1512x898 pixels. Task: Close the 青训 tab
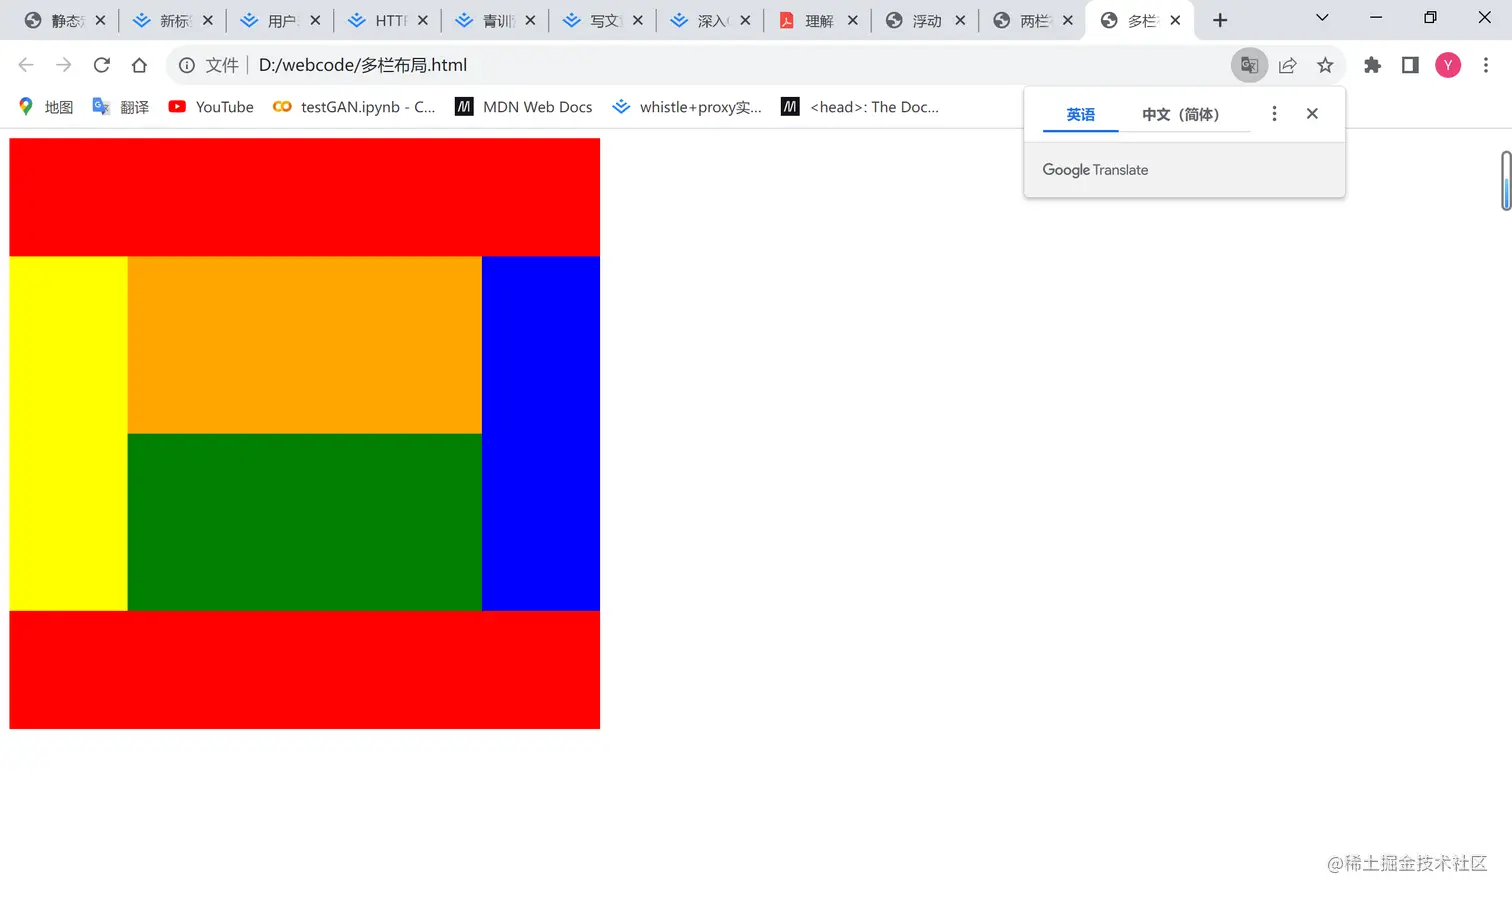click(x=530, y=20)
